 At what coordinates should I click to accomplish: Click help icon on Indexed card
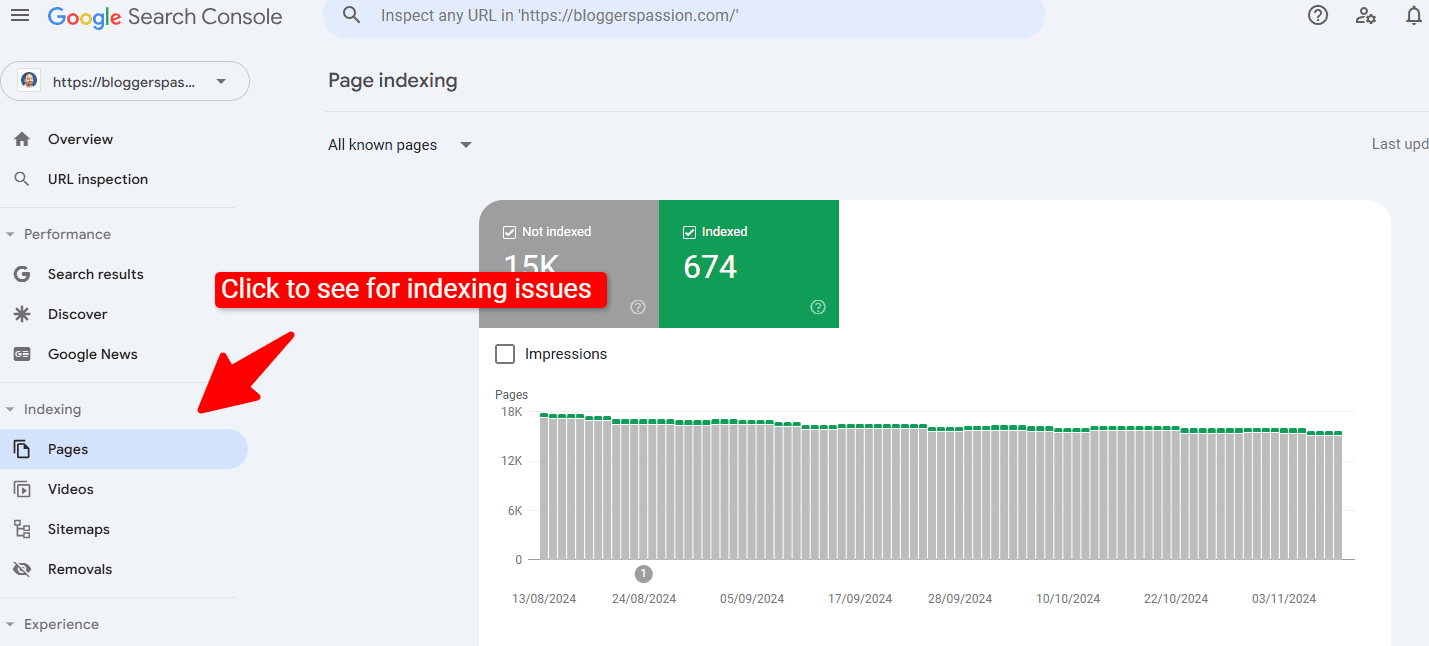point(817,307)
